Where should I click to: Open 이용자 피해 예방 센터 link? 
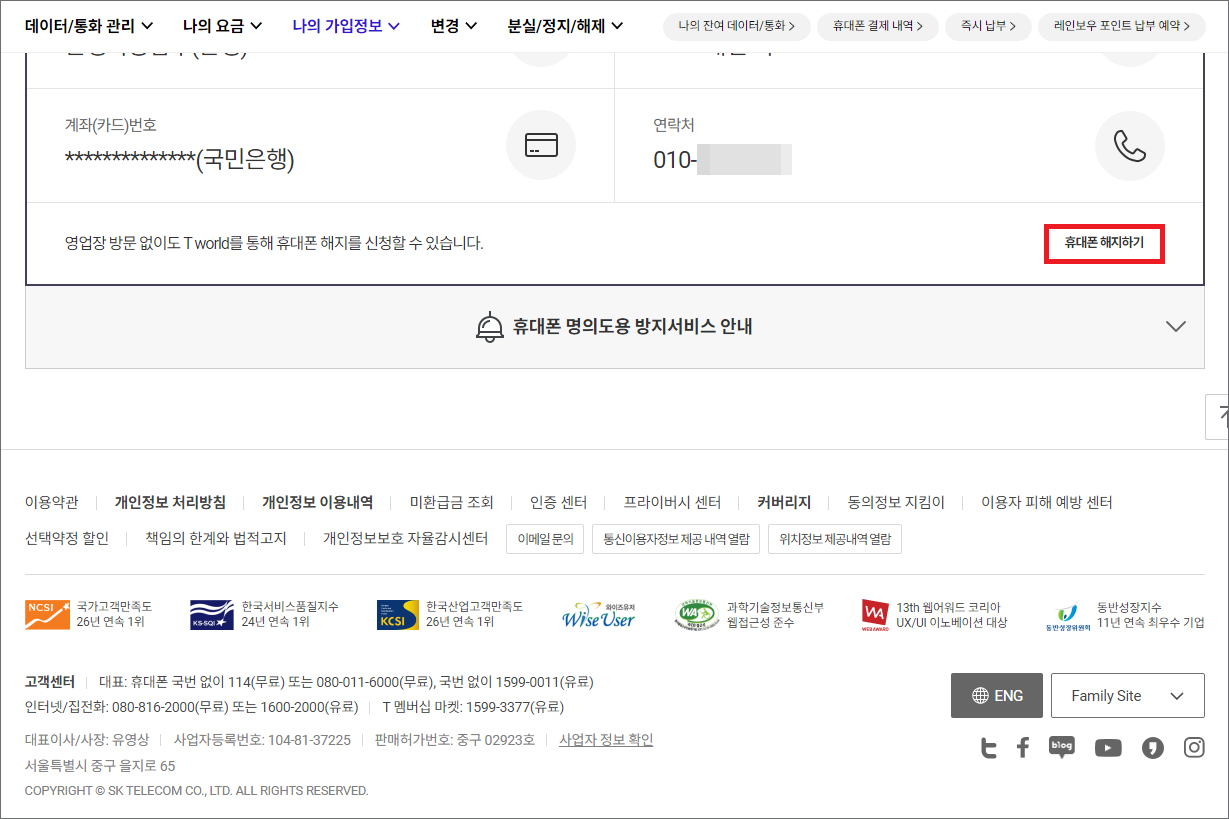point(1047,502)
